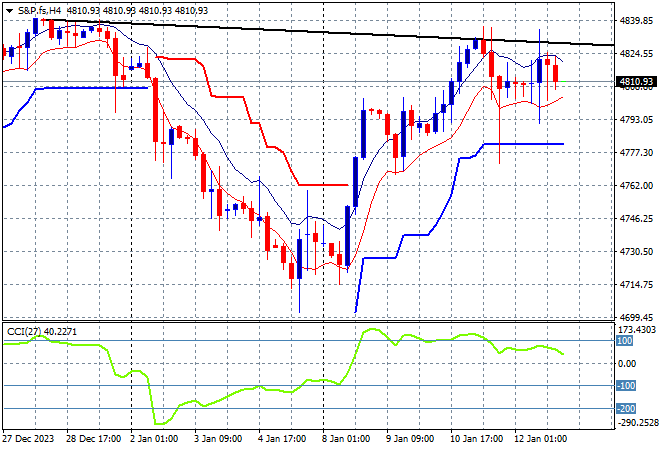This screenshot has height=450, width=660.
Task: Click the 4699.45 price axis label
Action: click(635, 317)
